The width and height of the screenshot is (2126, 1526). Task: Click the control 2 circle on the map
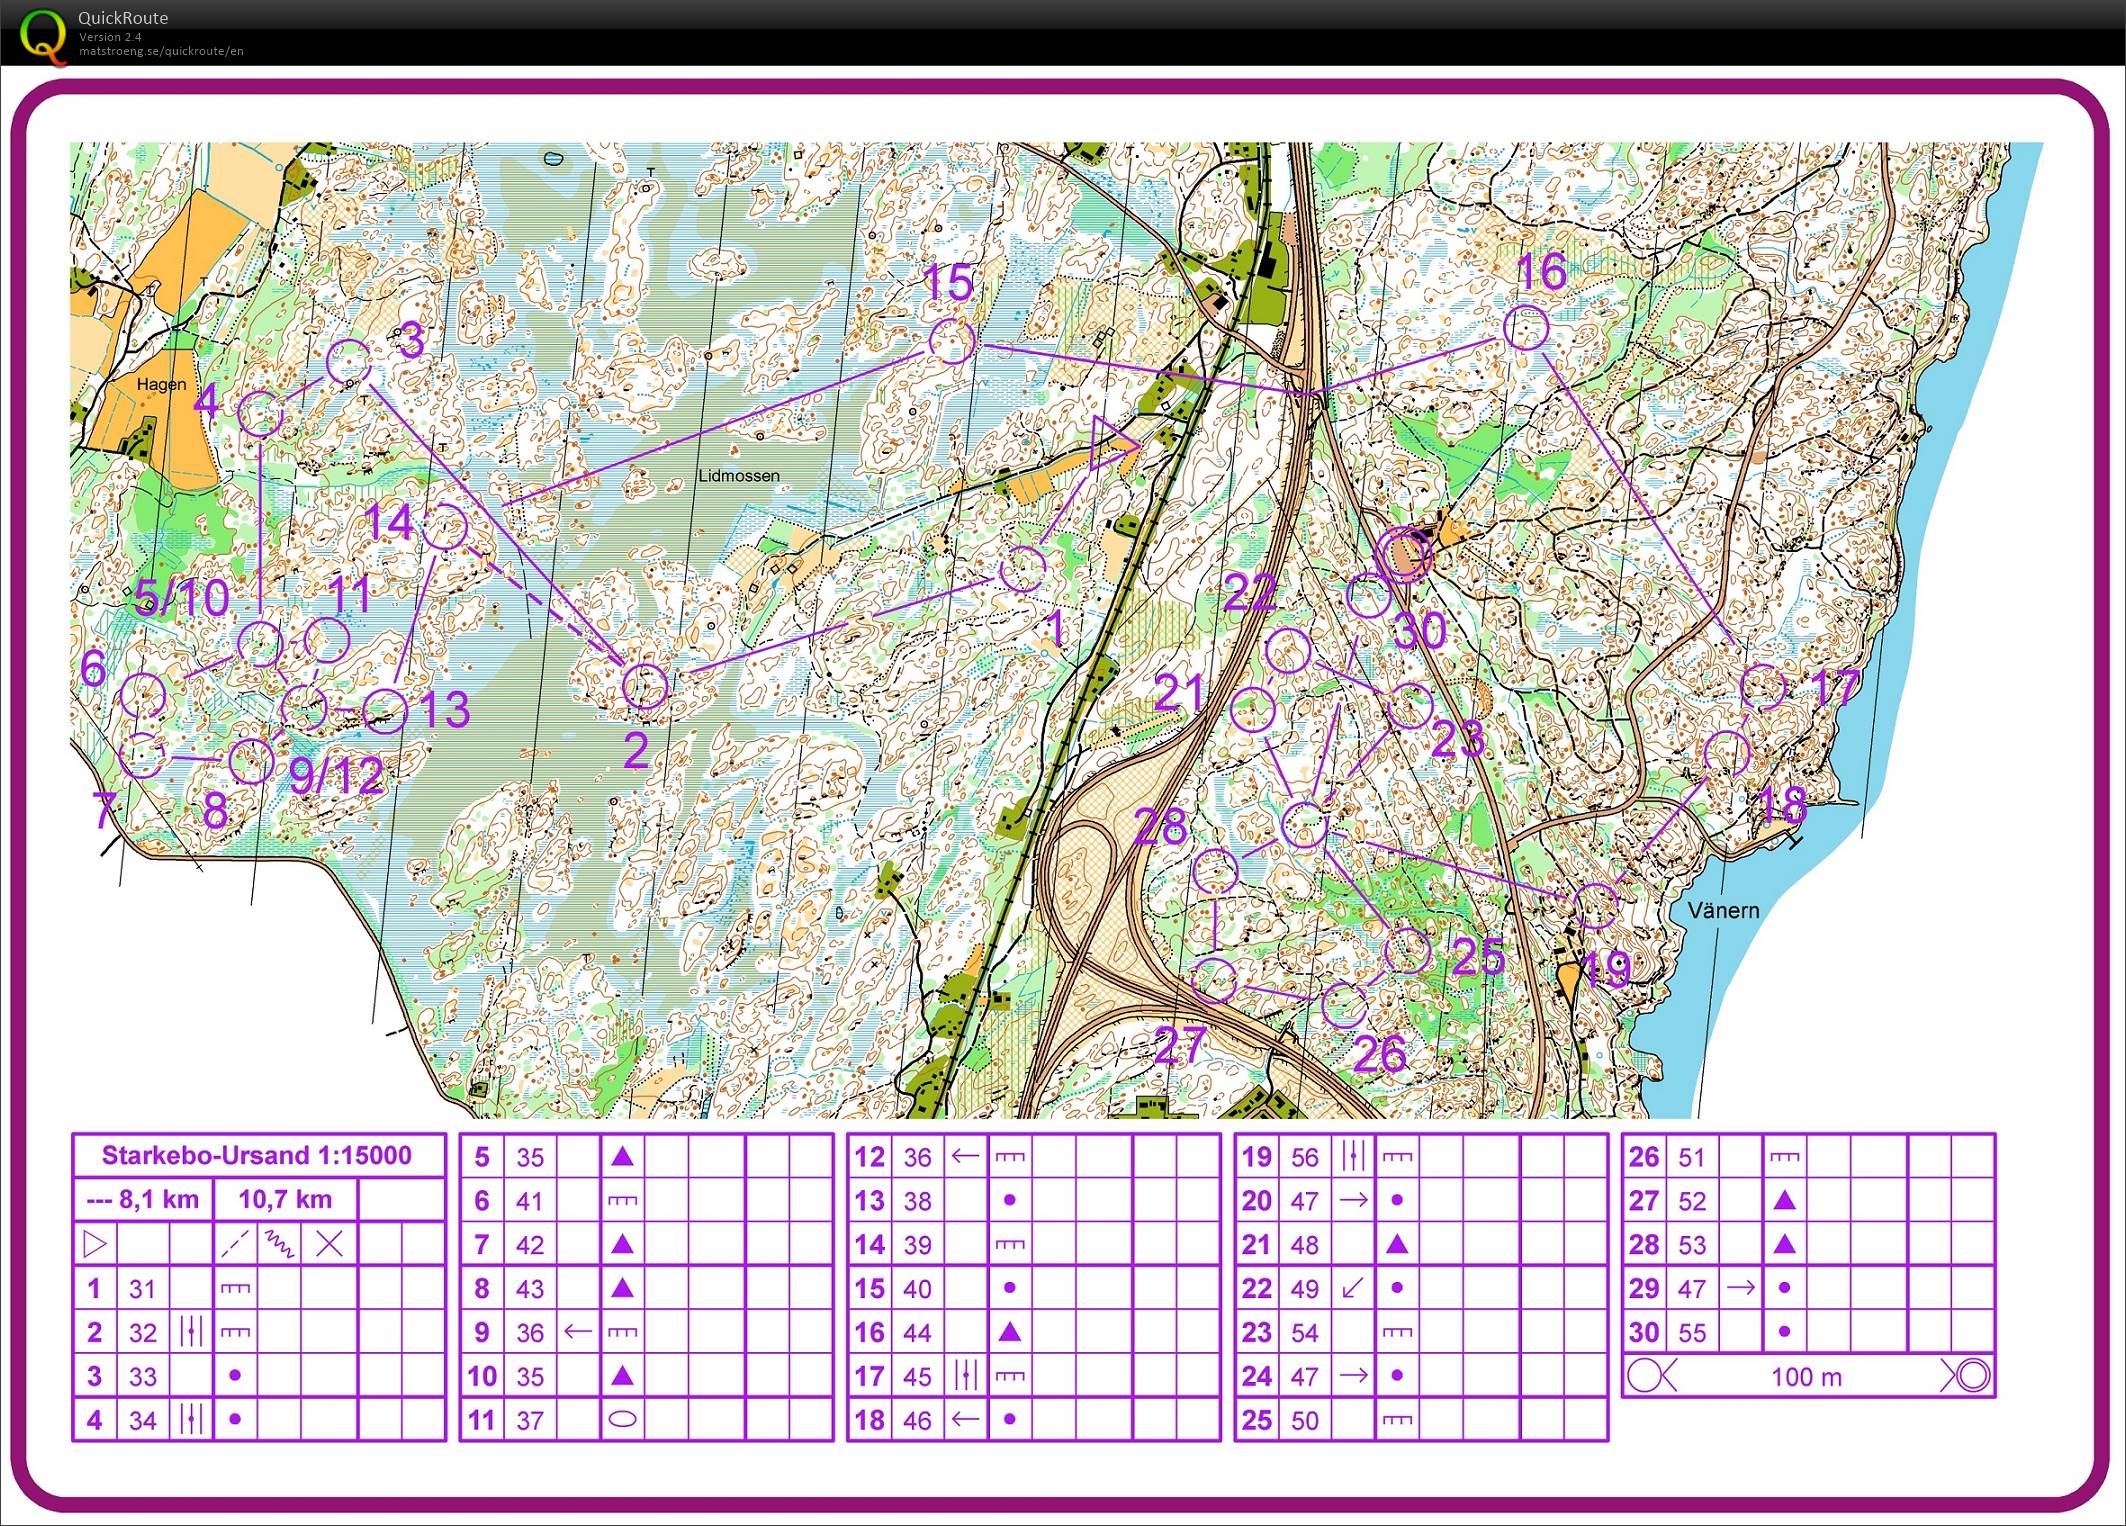[645, 686]
